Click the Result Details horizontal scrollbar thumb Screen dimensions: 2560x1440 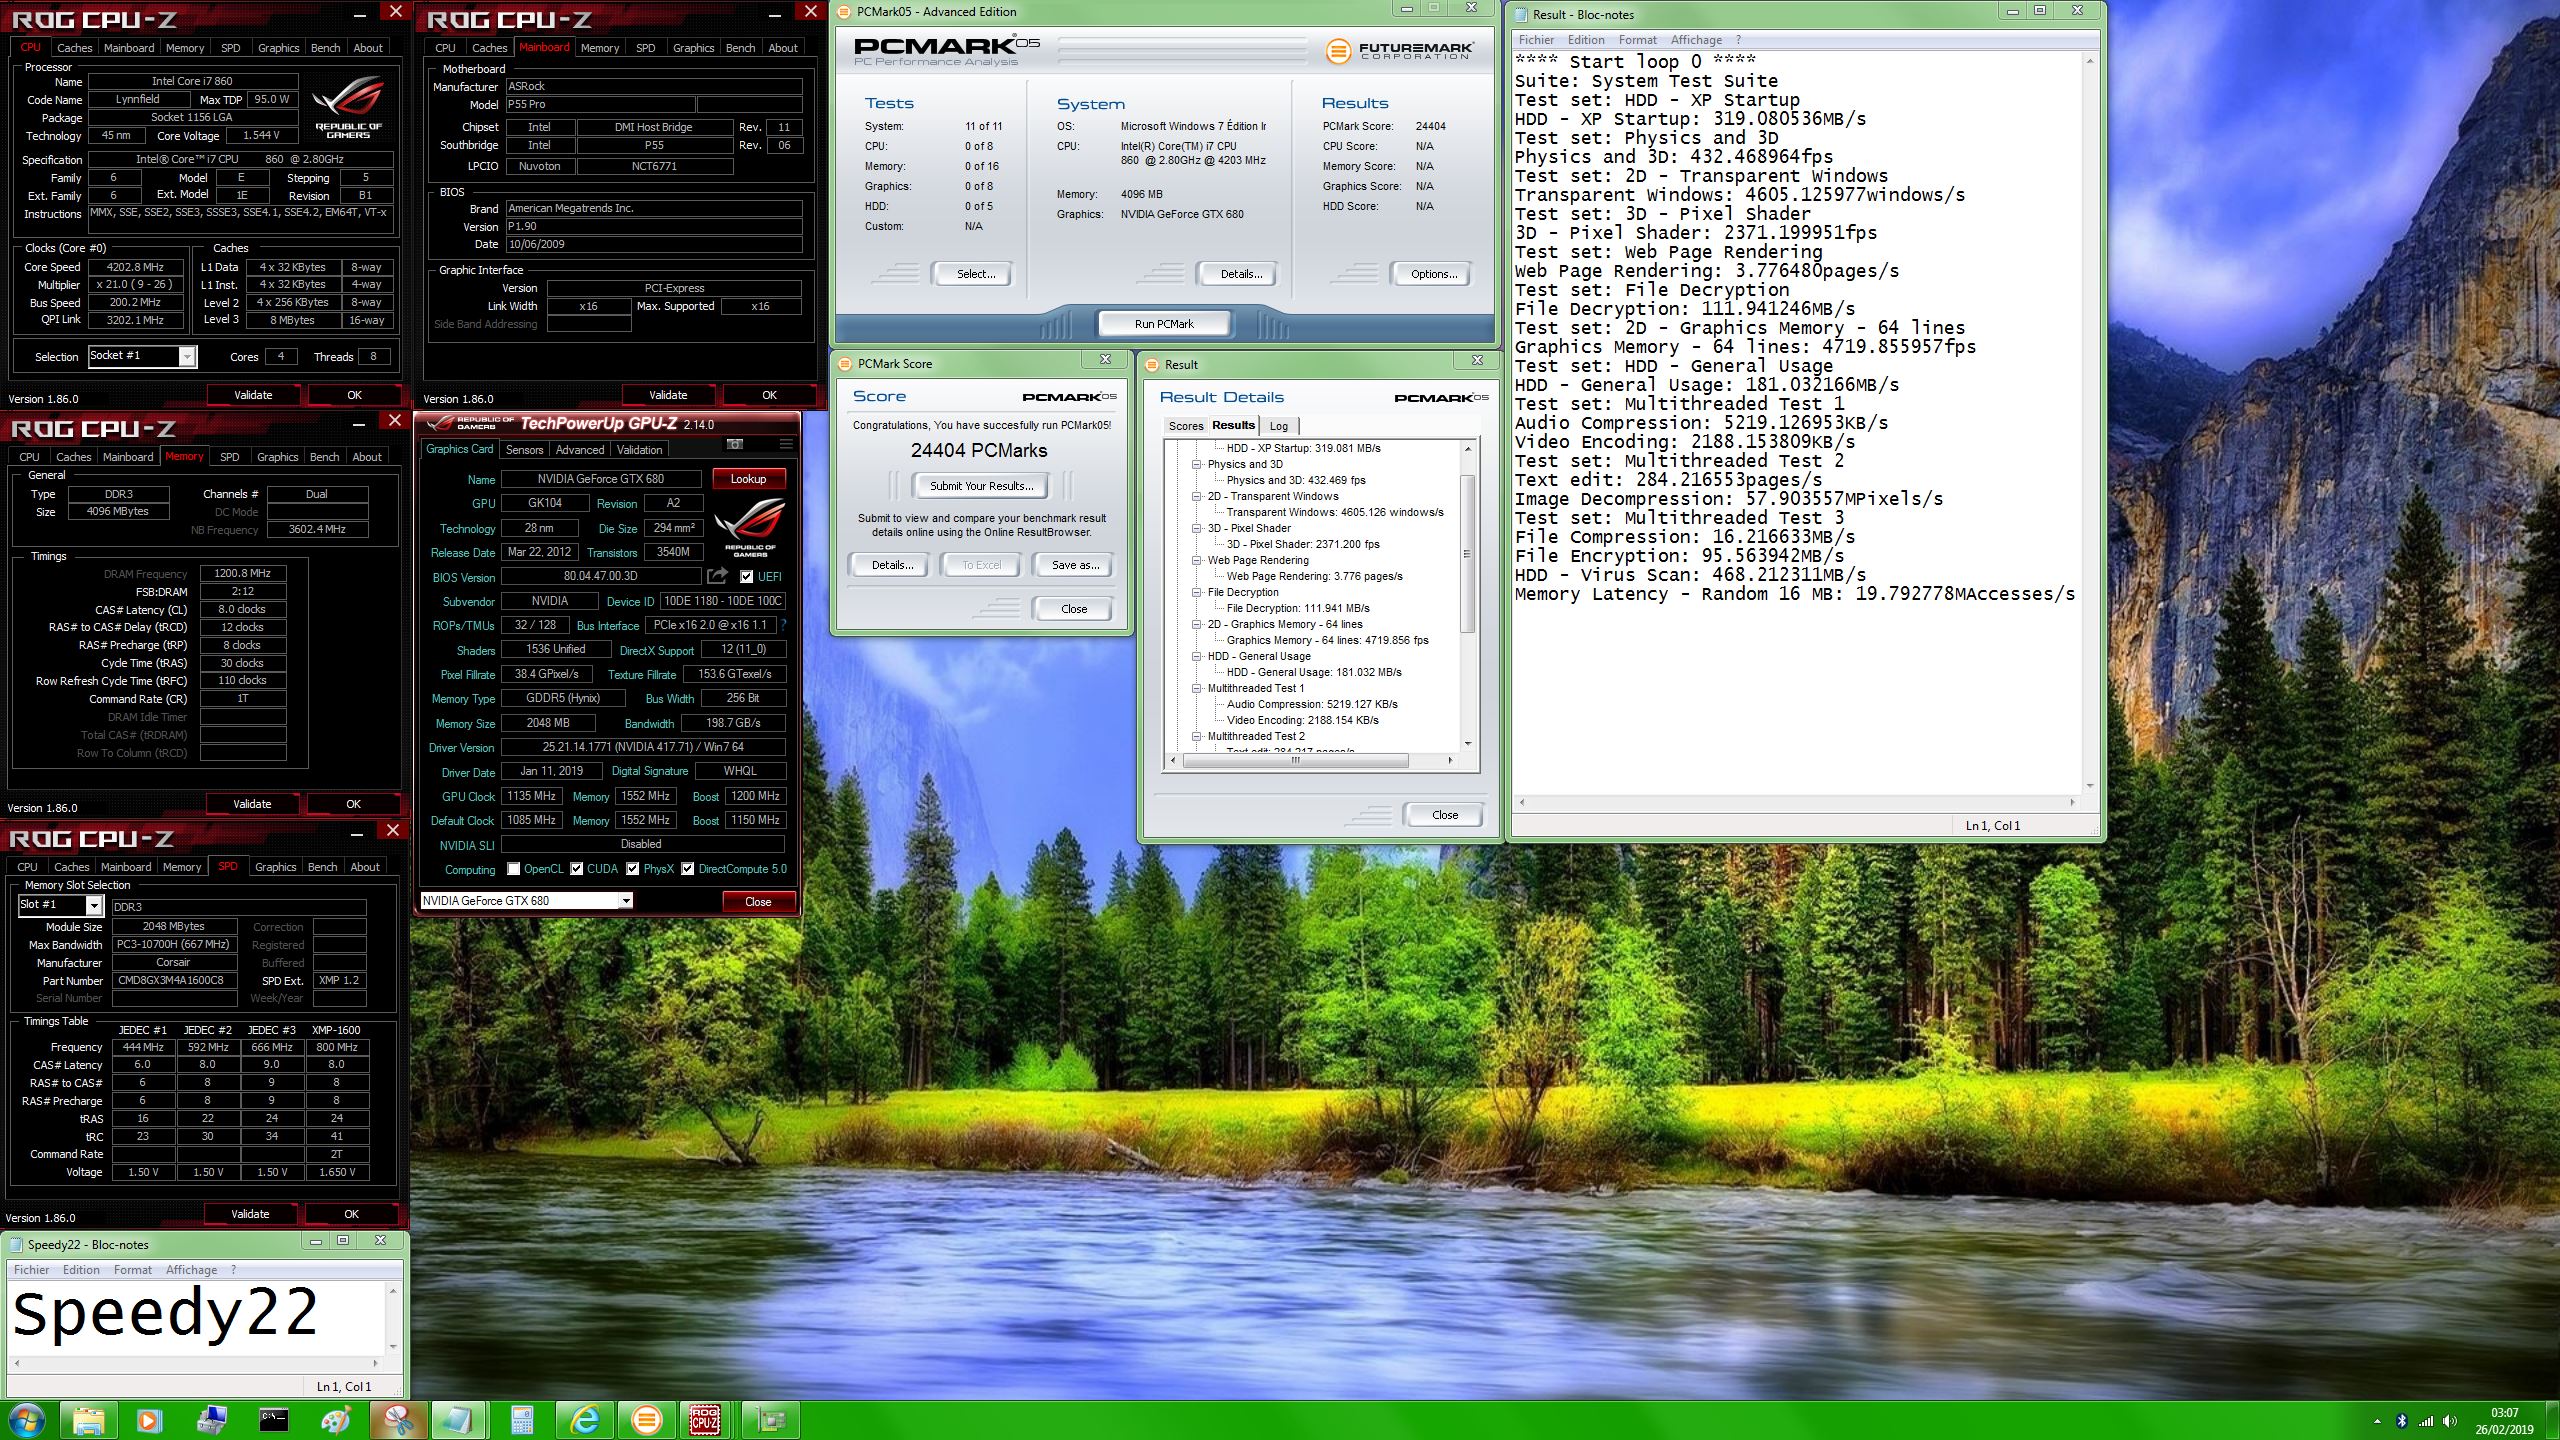click(x=1296, y=761)
